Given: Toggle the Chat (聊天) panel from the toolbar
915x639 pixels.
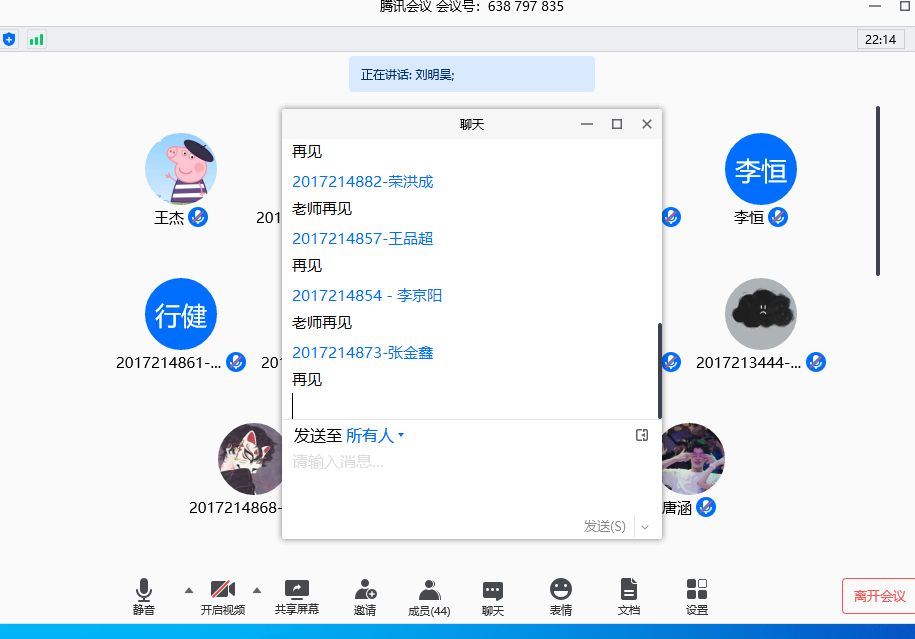Looking at the screenshot, I should pos(493,596).
